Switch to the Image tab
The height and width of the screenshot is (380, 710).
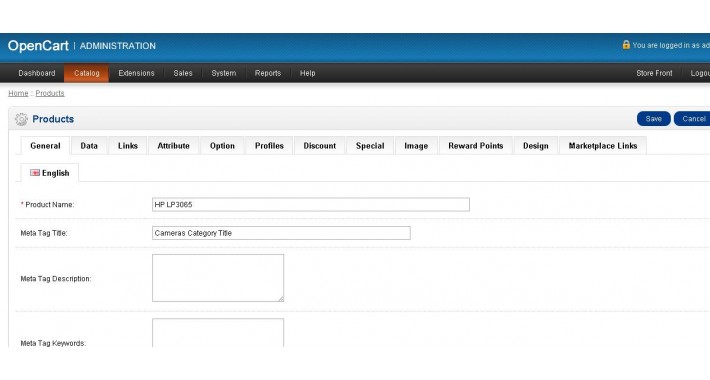coord(416,146)
